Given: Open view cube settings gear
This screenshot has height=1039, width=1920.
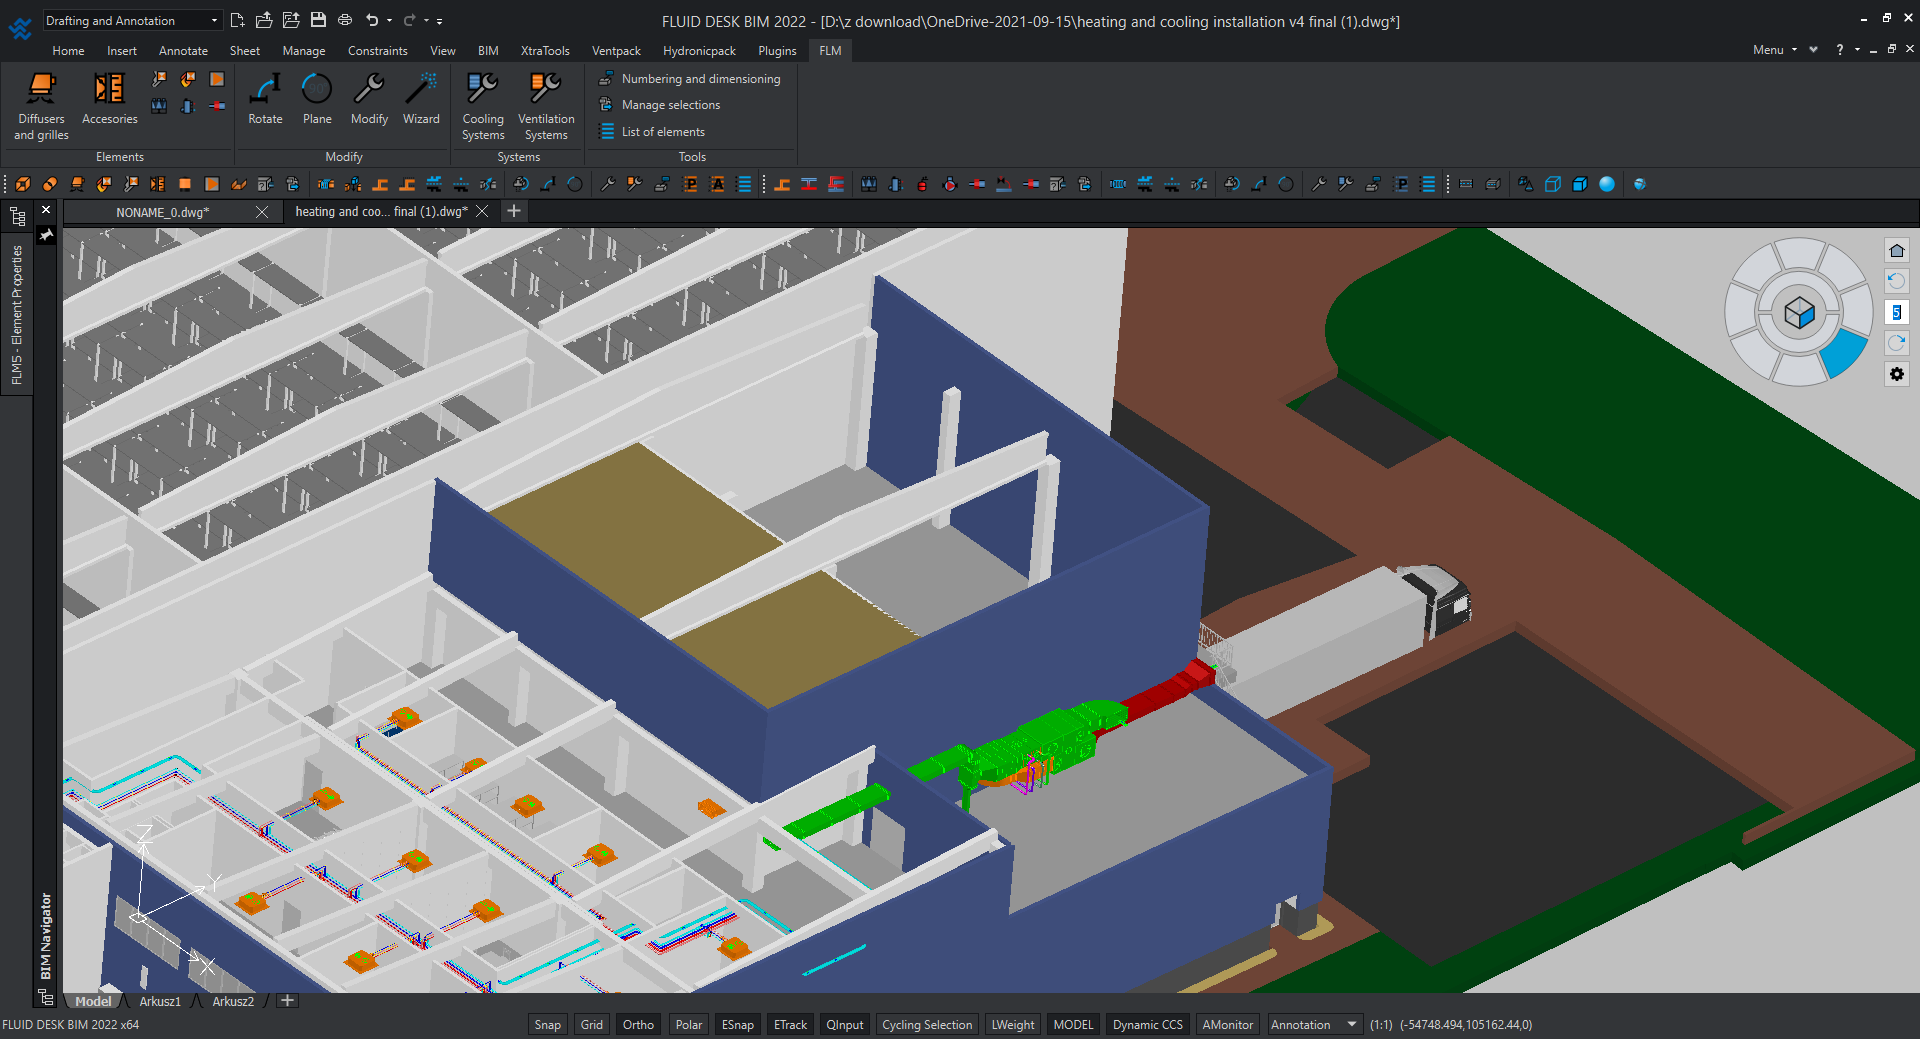Looking at the screenshot, I should coord(1896,374).
